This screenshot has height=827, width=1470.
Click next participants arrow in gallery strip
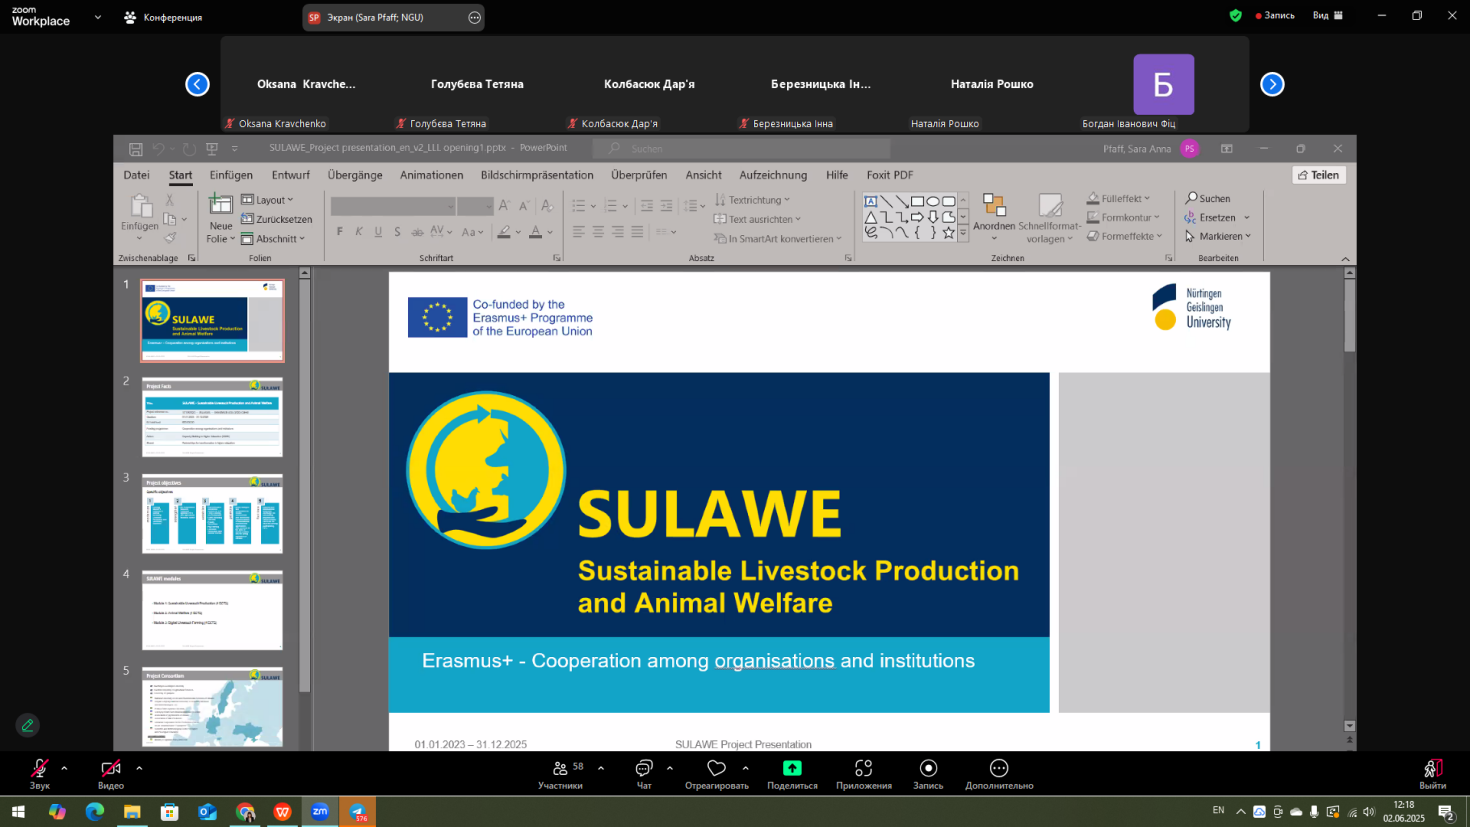click(x=1272, y=84)
